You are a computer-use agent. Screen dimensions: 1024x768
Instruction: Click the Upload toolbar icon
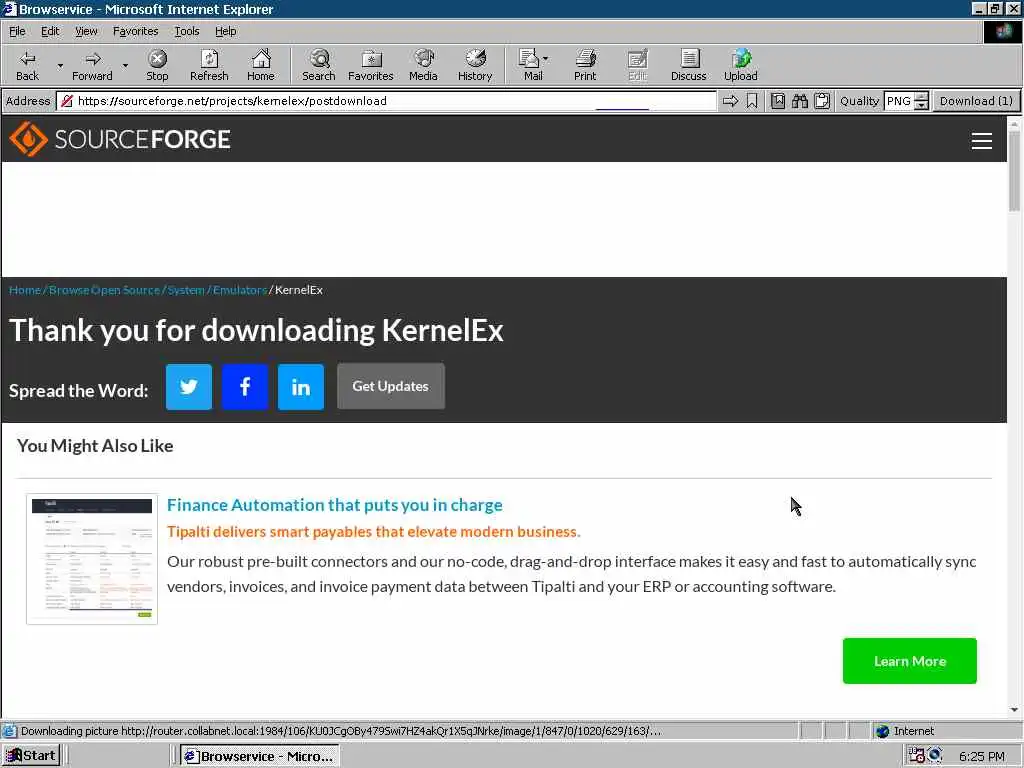[741, 65]
